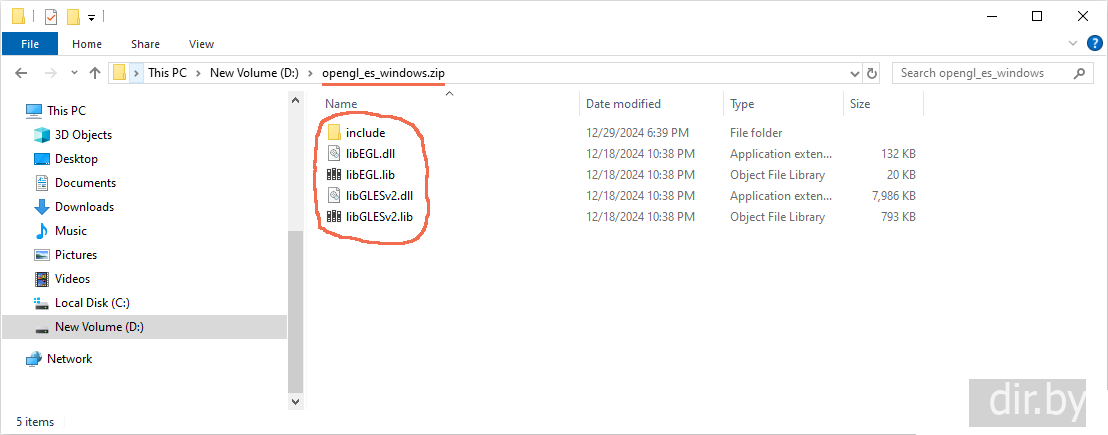Sort by the Date modified column header
The height and width of the screenshot is (435, 1108).
[623, 104]
